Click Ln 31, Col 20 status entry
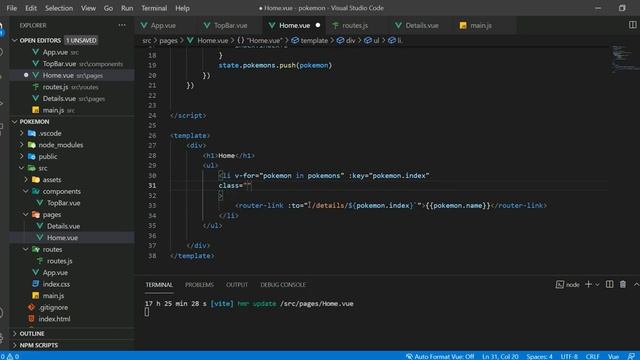Image resolution: width=640 pixels, height=360 pixels. point(500,356)
